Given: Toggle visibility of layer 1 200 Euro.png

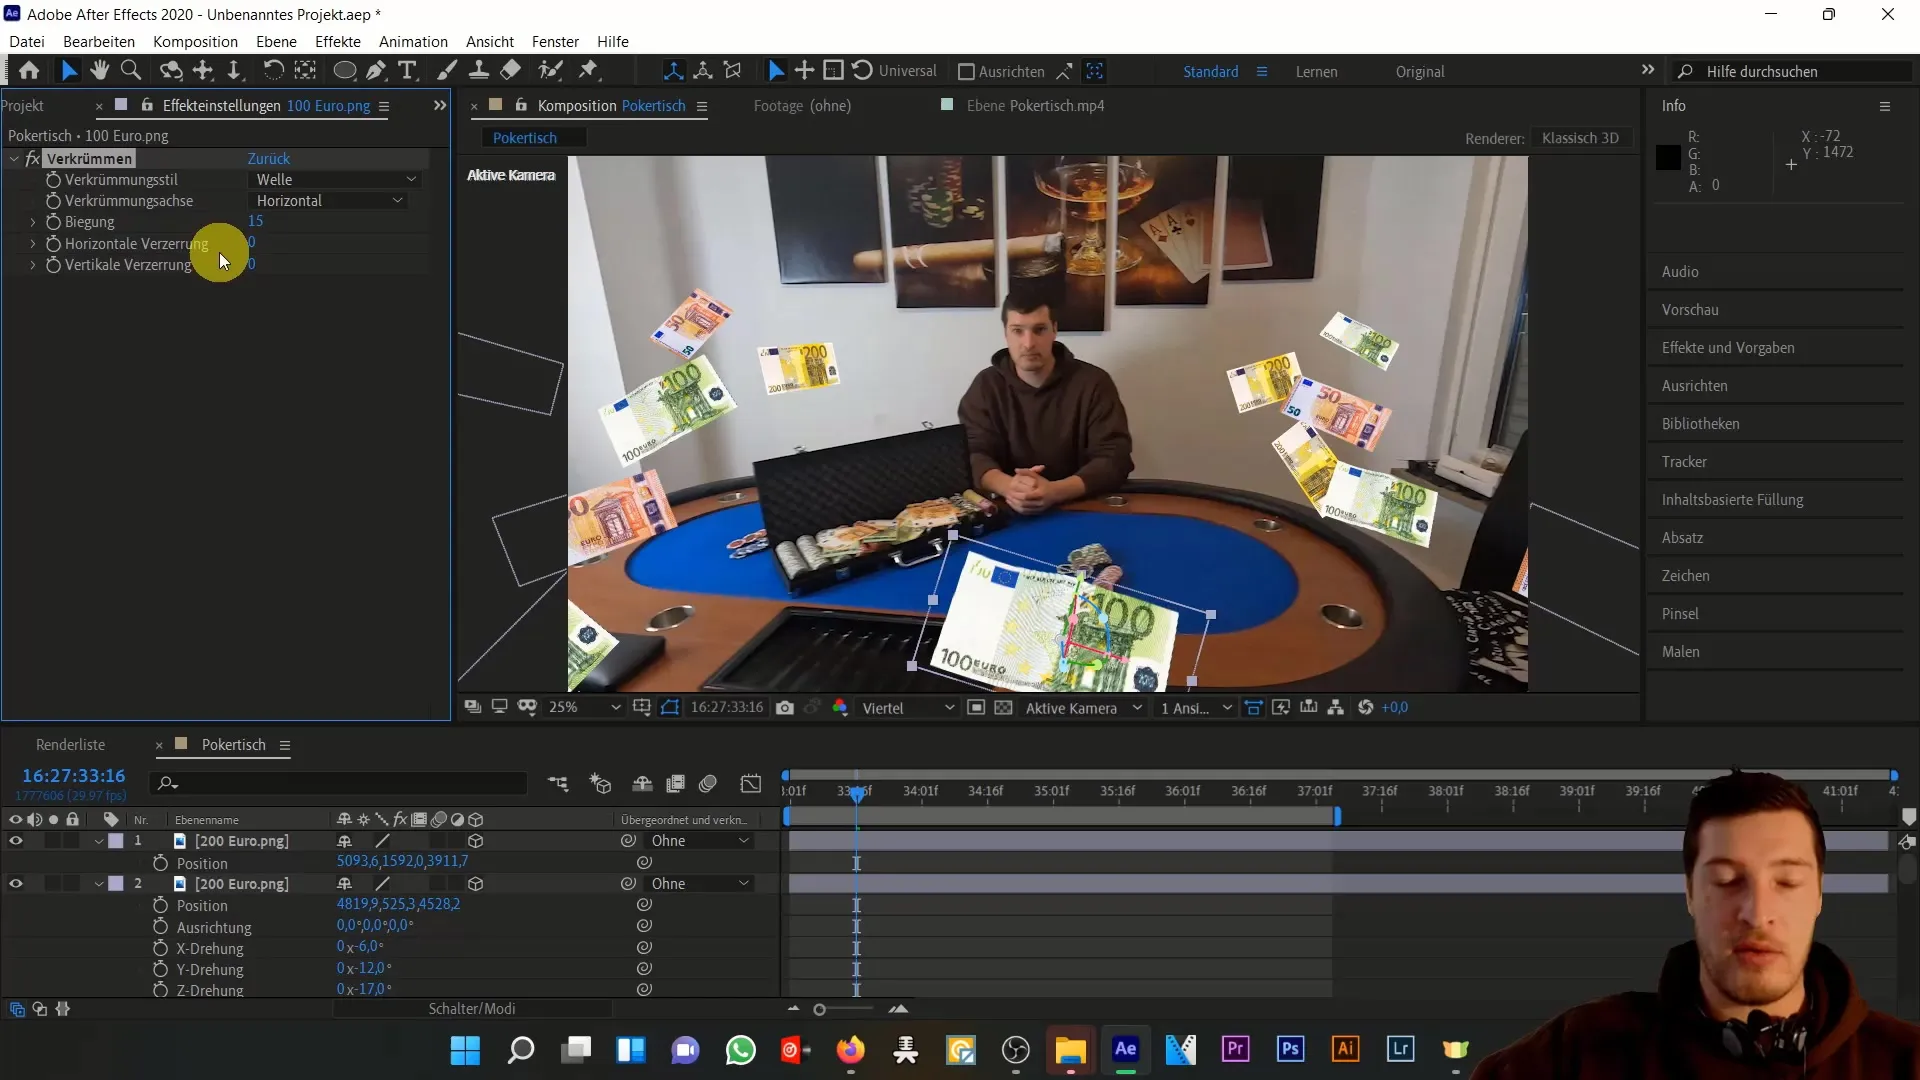Looking at the screenshot, I should tap(15, 840).
